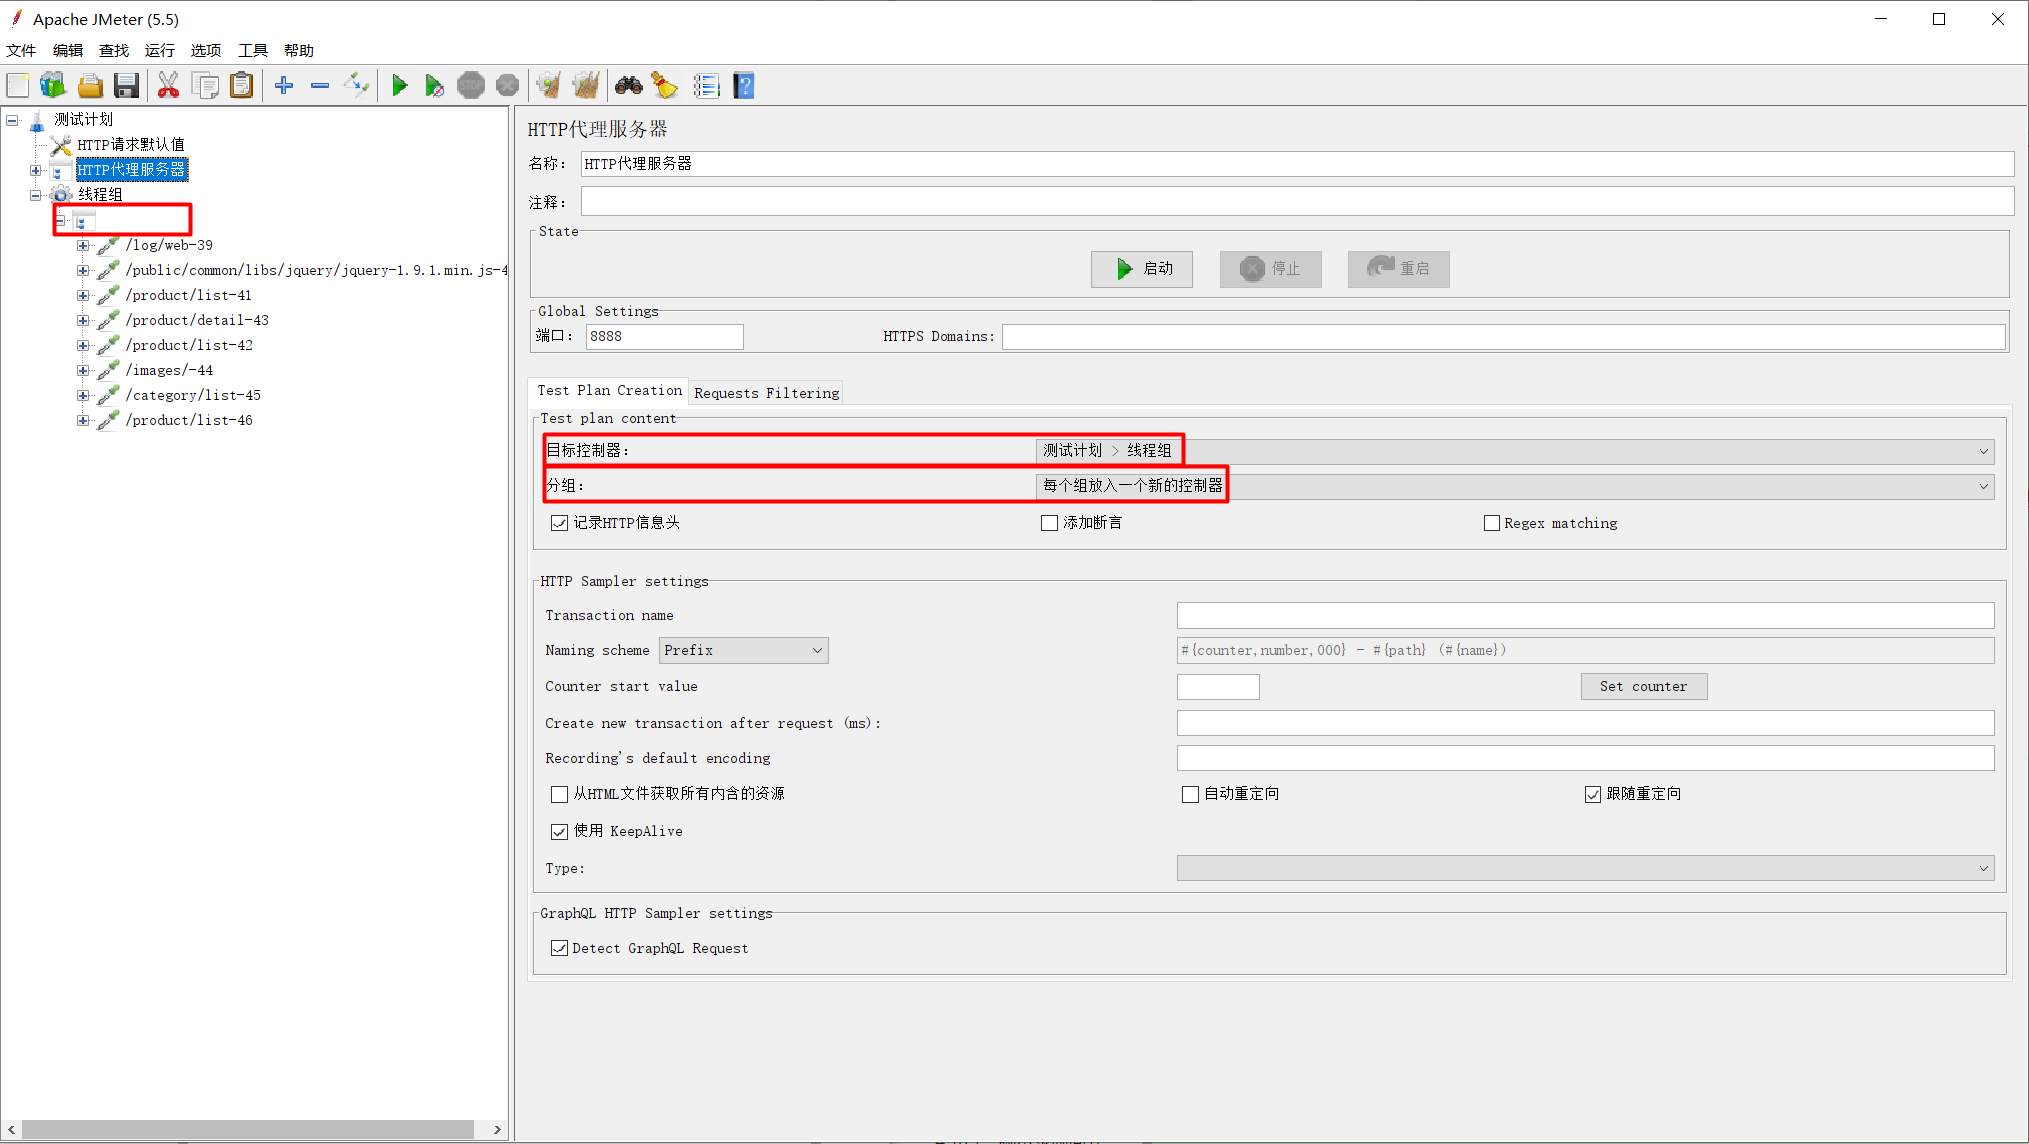Image resolution: width=2029 pixels, height=1144 pixels.
Task: Click the Reset Search broom icon
Action: [665, 86]
